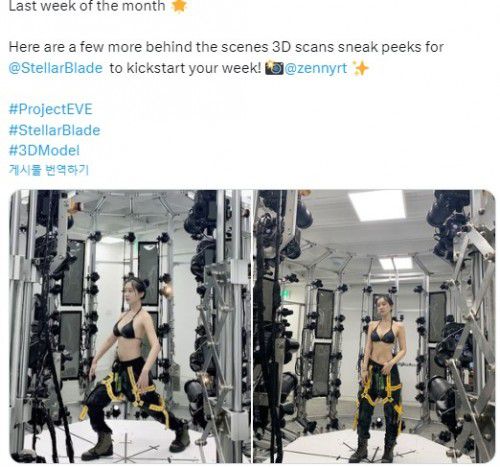Screen dimensions: 500x467
Task: Click the camera emoji before @zennyrt
Action: tap(274, 68)
